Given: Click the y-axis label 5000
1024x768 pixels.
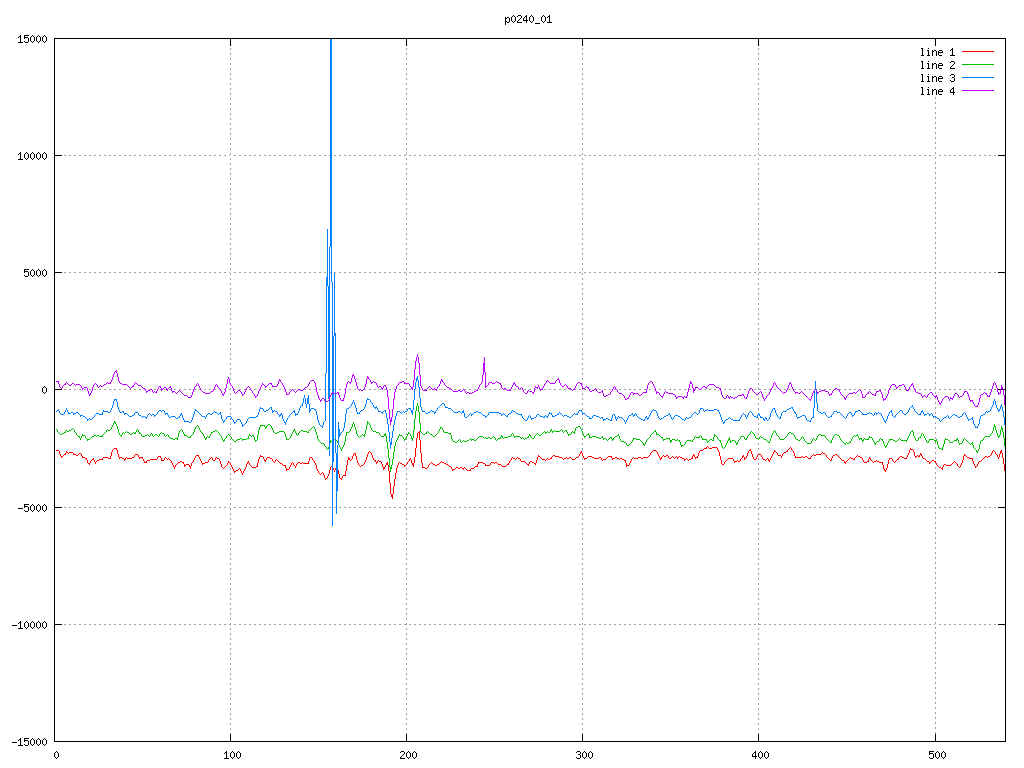Looking at the screenshot, I should (35, 273).
